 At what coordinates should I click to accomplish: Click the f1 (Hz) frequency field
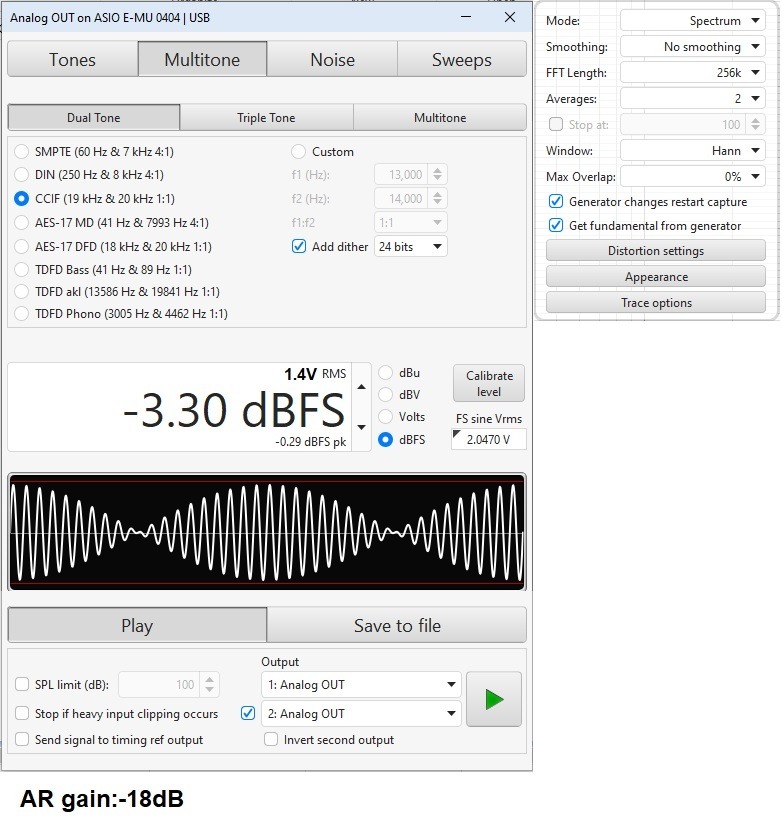(x=401, y=175)
